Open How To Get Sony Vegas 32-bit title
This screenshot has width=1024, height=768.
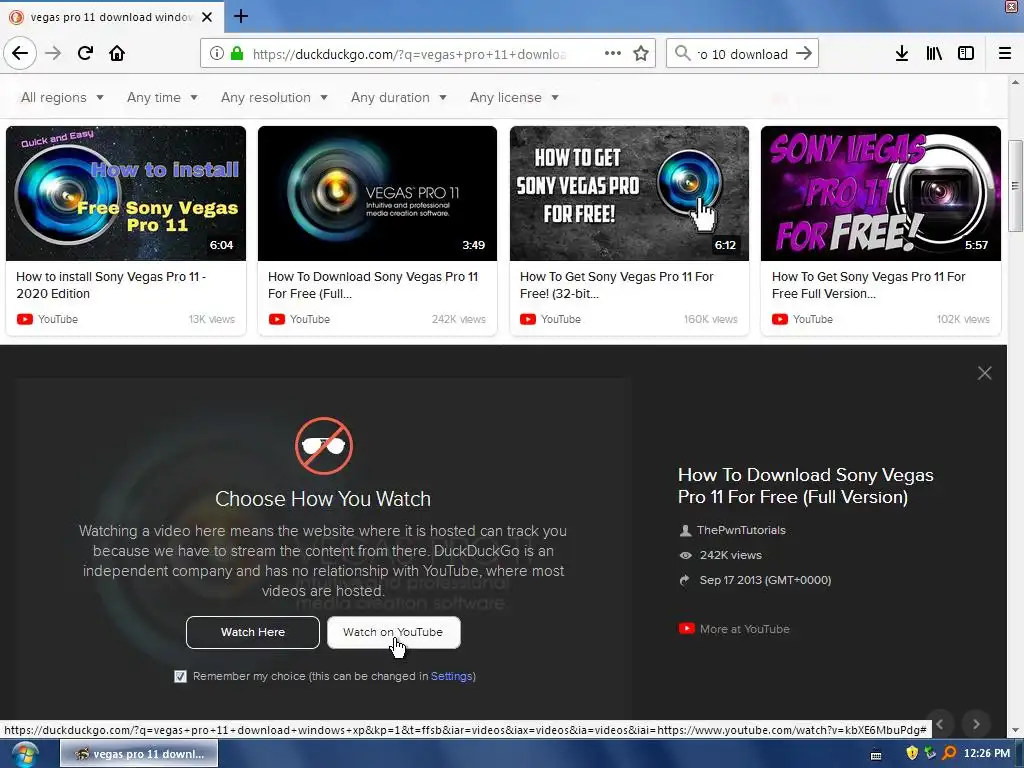616,285
